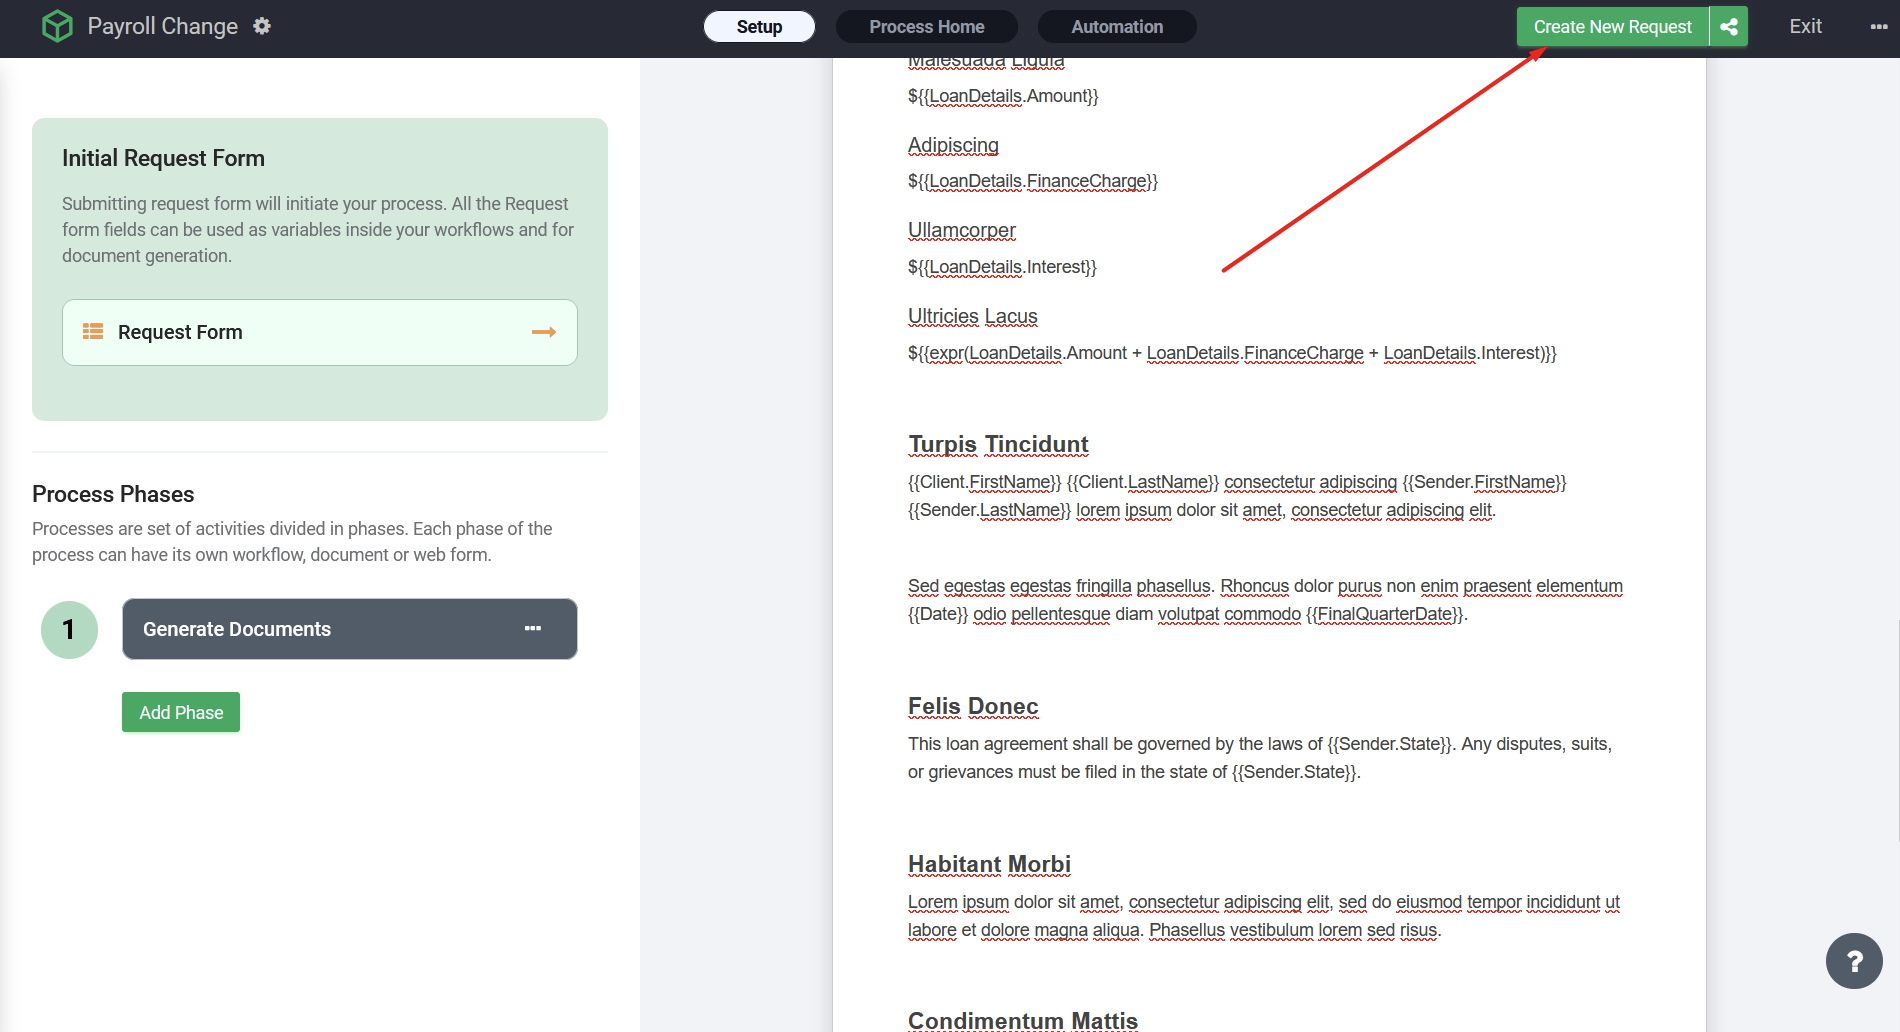Switch to the Process Home tab
Viewport: 1900px width, 1032px height.
tap(926, 27)
